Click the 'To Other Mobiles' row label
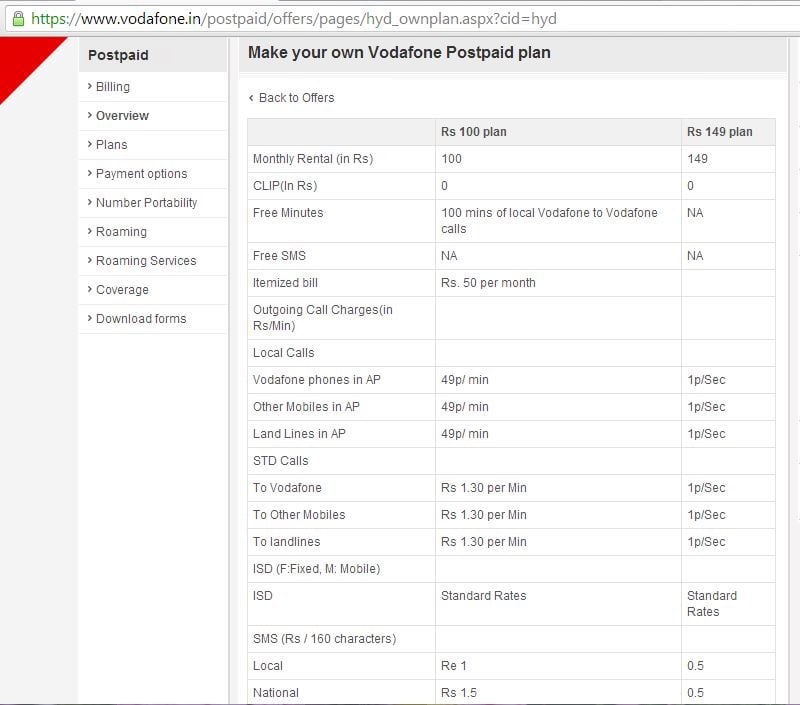The height and width of the screenshot is (705, 800). pyautogui.click(x=299, y=515)
